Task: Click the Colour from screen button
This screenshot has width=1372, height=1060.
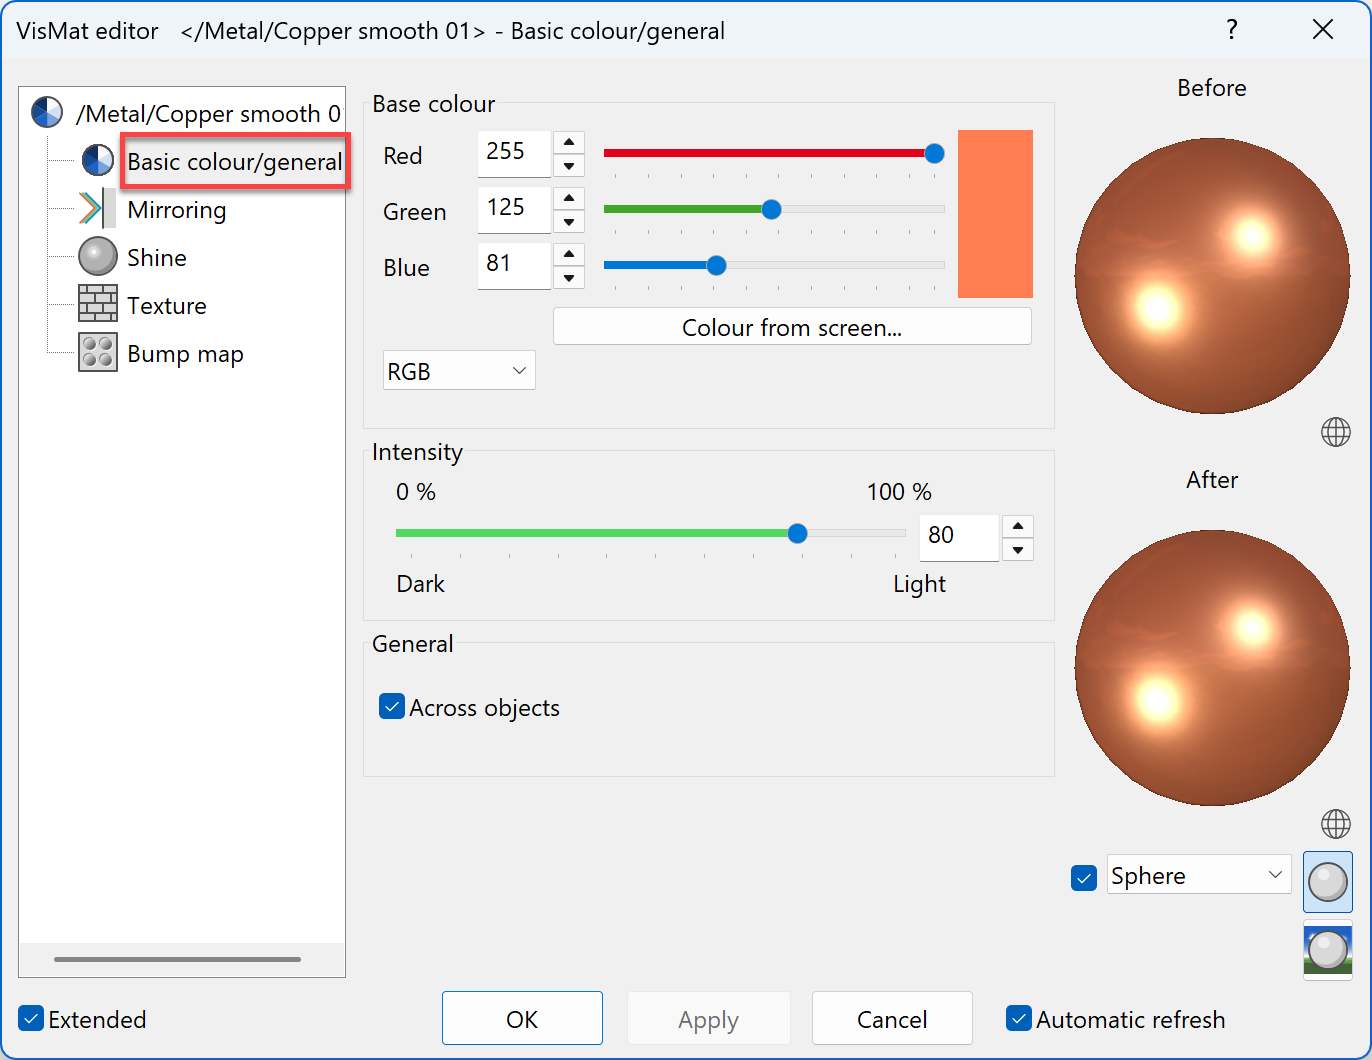Action: (x=792, y=327)
